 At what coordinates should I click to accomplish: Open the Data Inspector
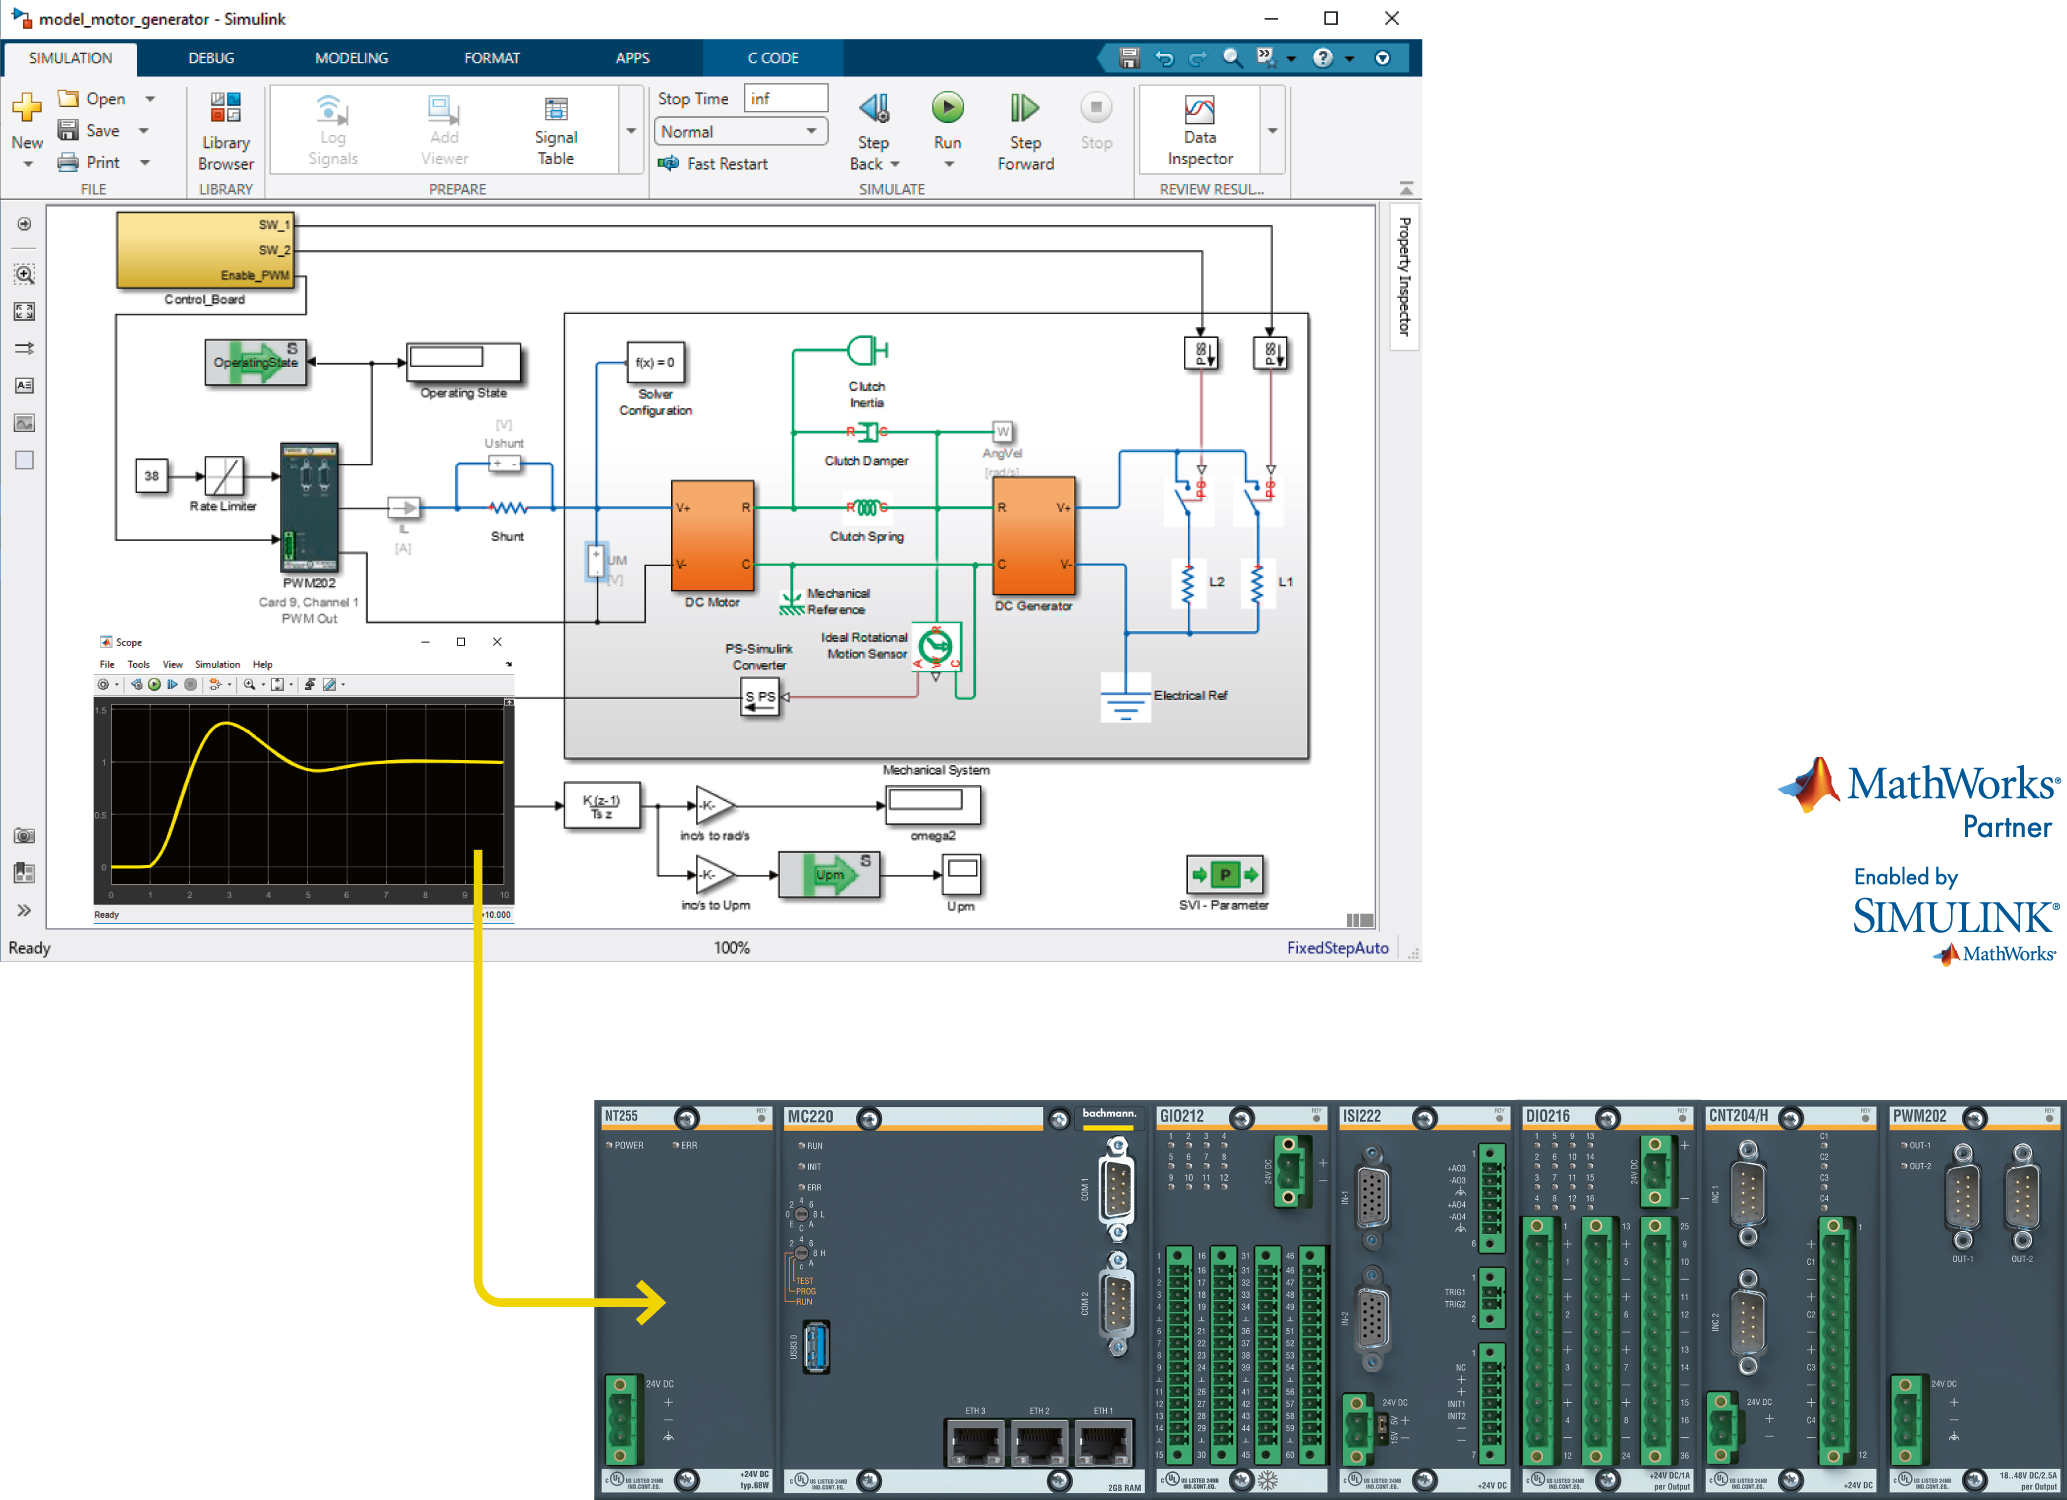click(1198, 128)
